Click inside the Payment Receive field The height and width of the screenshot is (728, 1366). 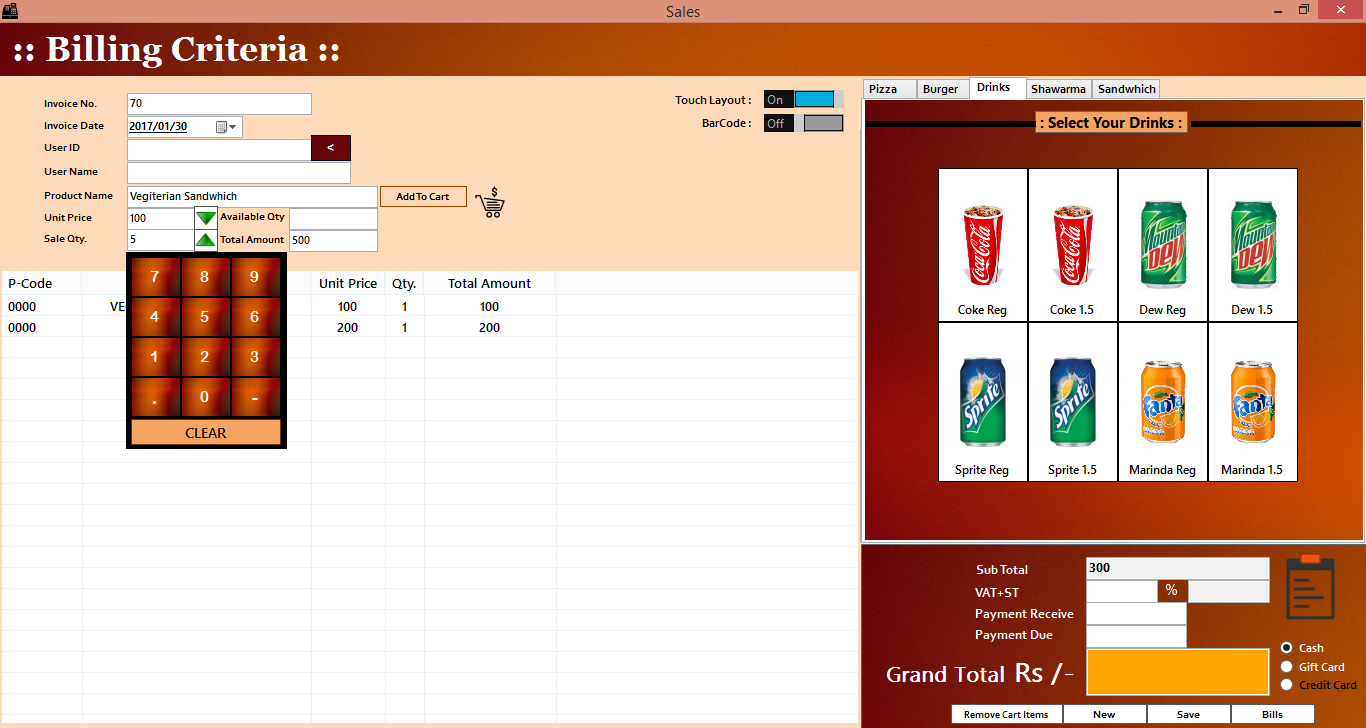click(x=1136, y=613)
